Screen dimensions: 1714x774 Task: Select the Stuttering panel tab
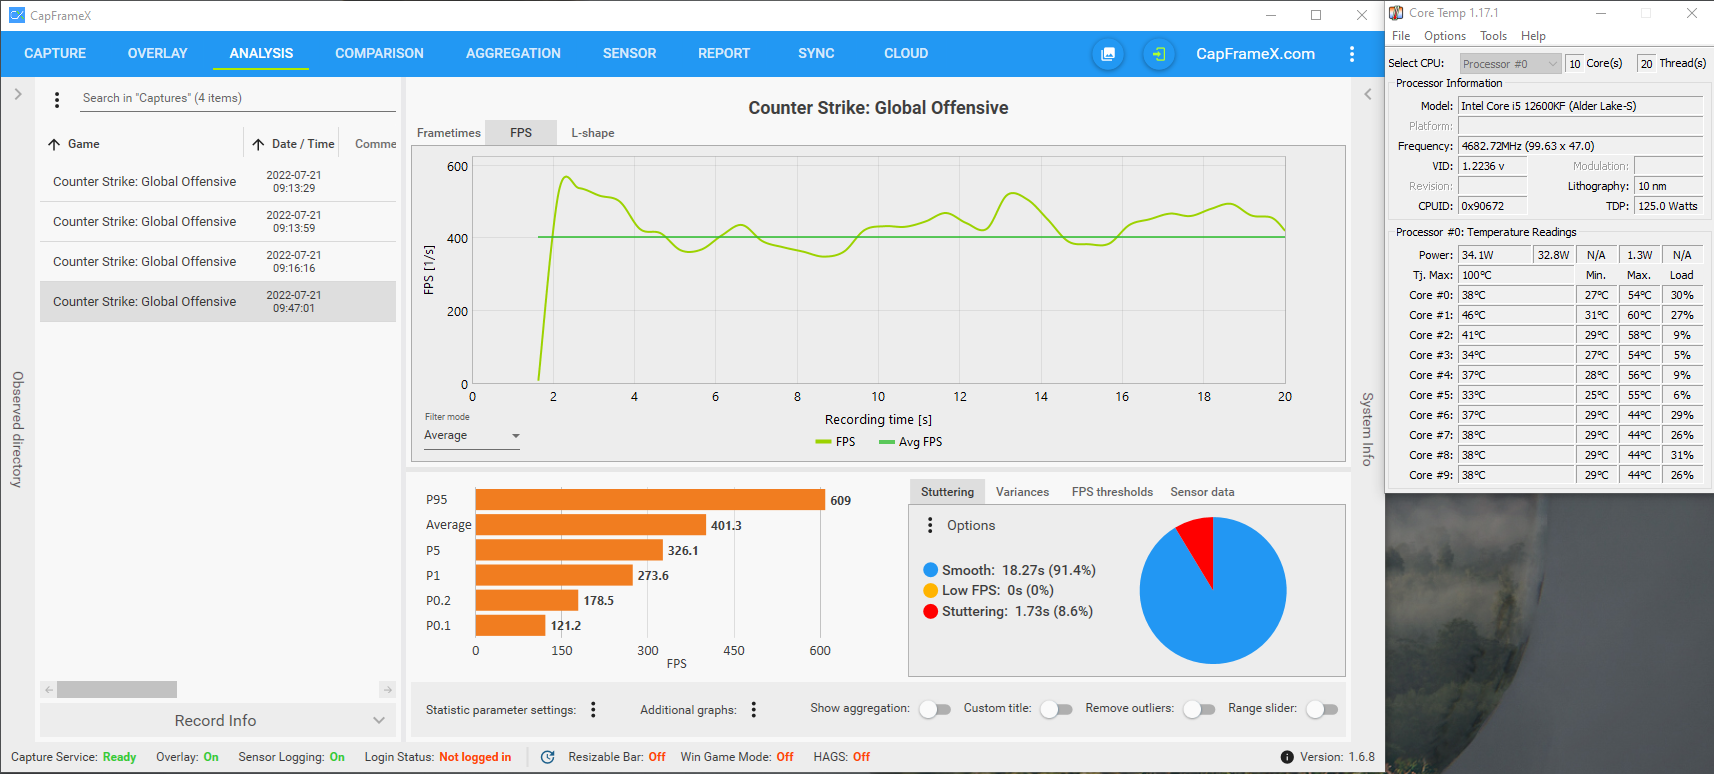(x=947, y=492)
